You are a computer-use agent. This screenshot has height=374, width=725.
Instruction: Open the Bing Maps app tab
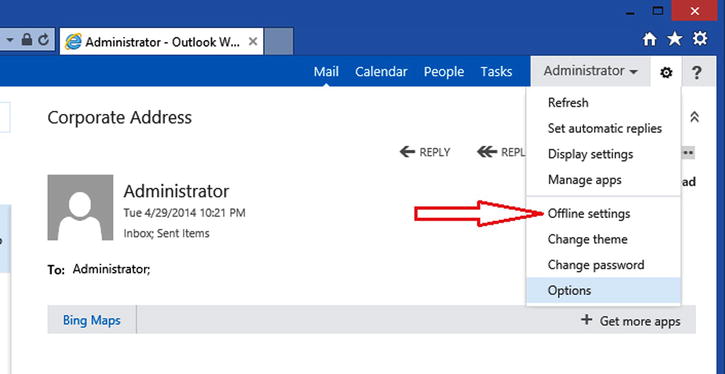pos(92,320)
